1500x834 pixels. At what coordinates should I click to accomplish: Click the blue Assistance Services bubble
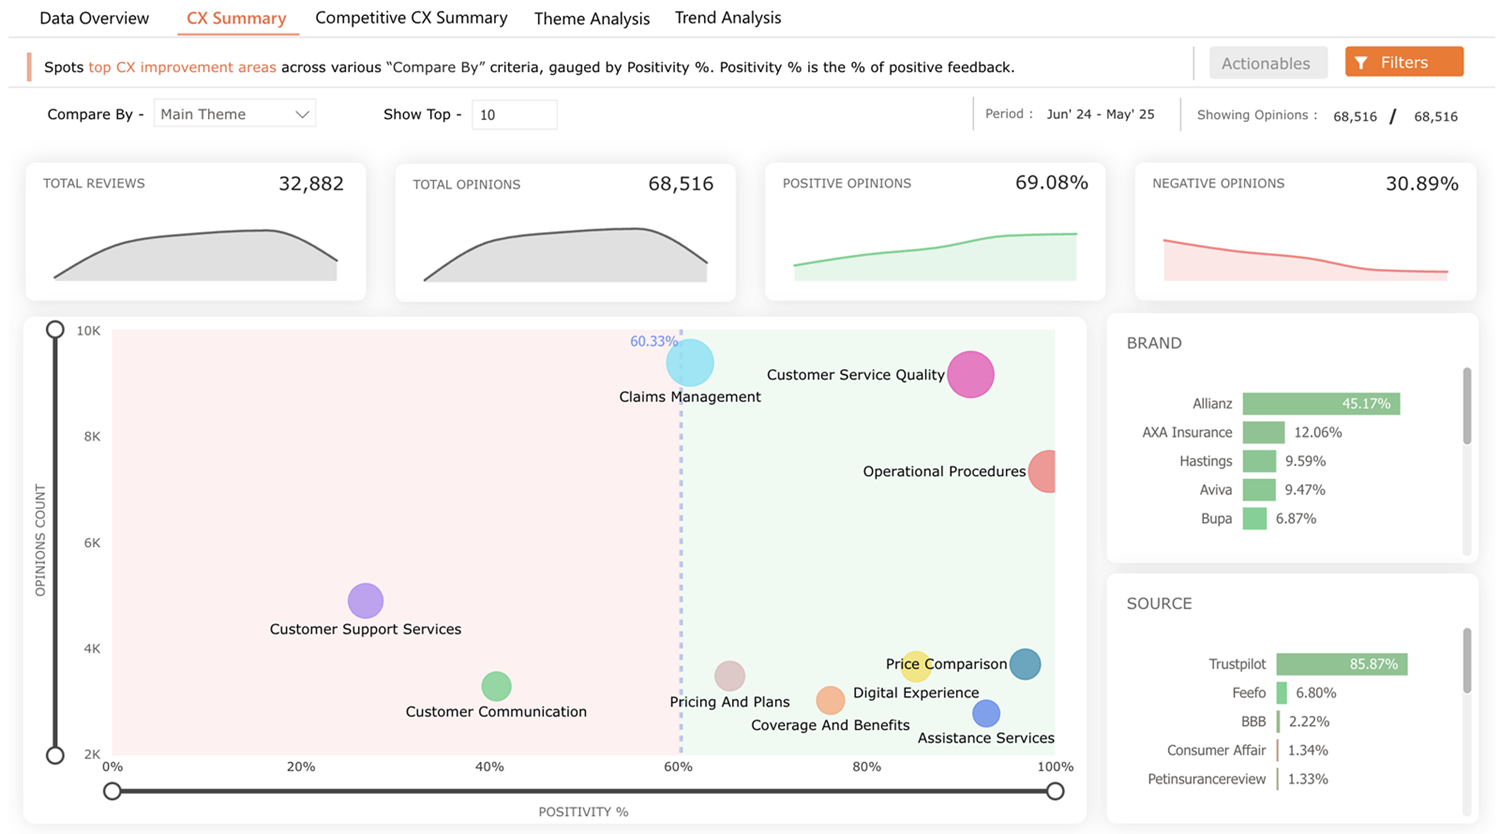point(986,713)
